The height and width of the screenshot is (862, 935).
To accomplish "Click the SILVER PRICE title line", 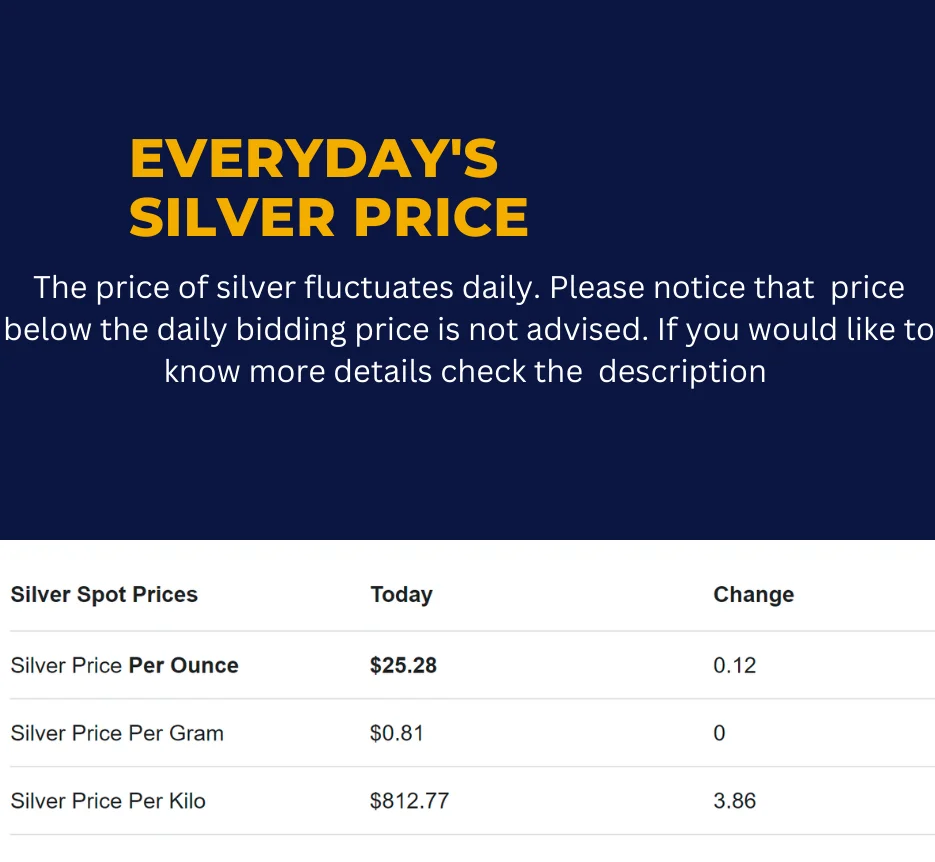I will coord(329,217).
